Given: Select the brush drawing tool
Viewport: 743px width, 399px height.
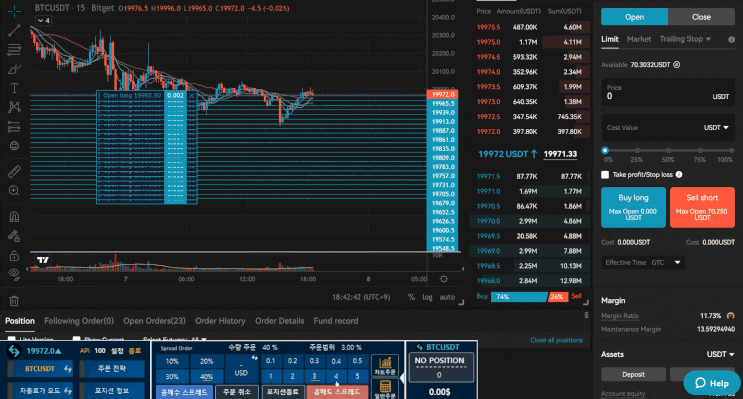Looking at the screenshot, I should pos(14,69).
